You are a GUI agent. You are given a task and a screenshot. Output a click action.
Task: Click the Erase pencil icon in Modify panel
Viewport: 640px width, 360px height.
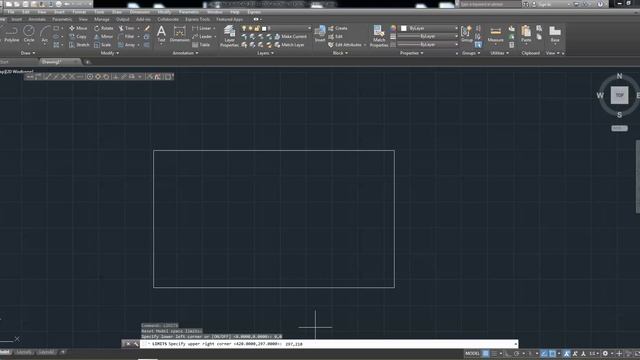(147, 28)
